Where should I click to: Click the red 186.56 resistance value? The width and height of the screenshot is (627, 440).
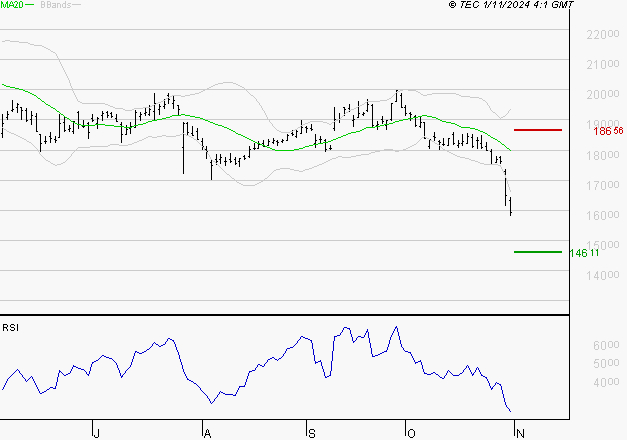[x=608, y=131]
